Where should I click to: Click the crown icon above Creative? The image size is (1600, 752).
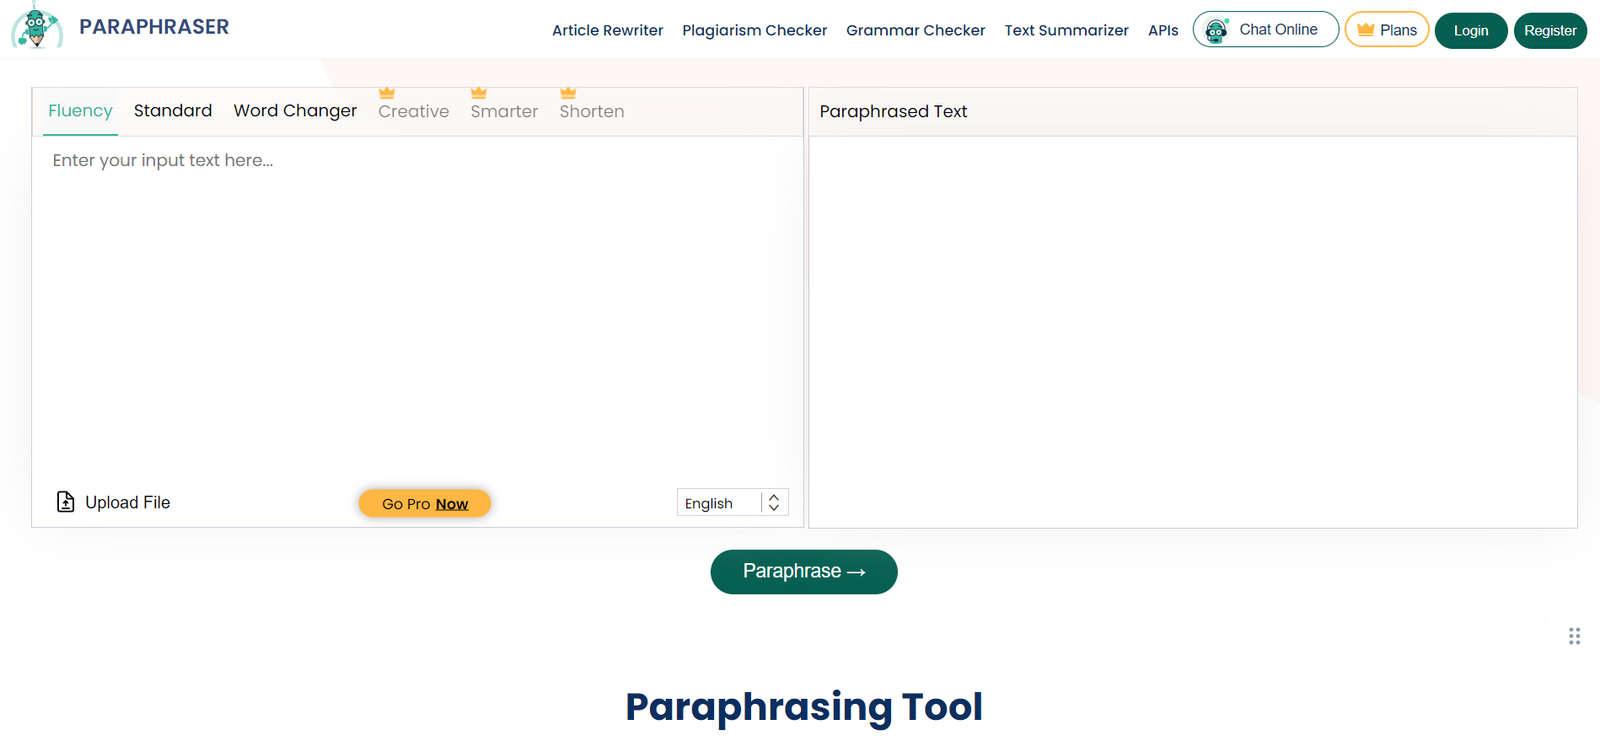(387, 93)
